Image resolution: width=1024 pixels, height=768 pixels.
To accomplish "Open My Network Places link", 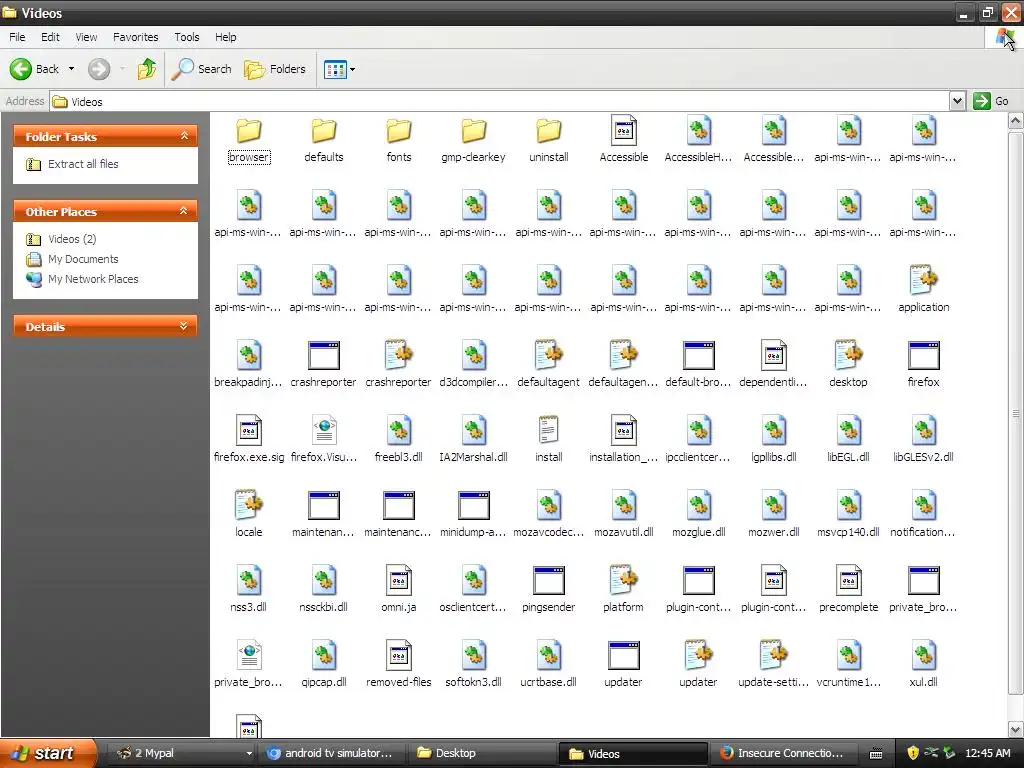I will coord(93,279).
